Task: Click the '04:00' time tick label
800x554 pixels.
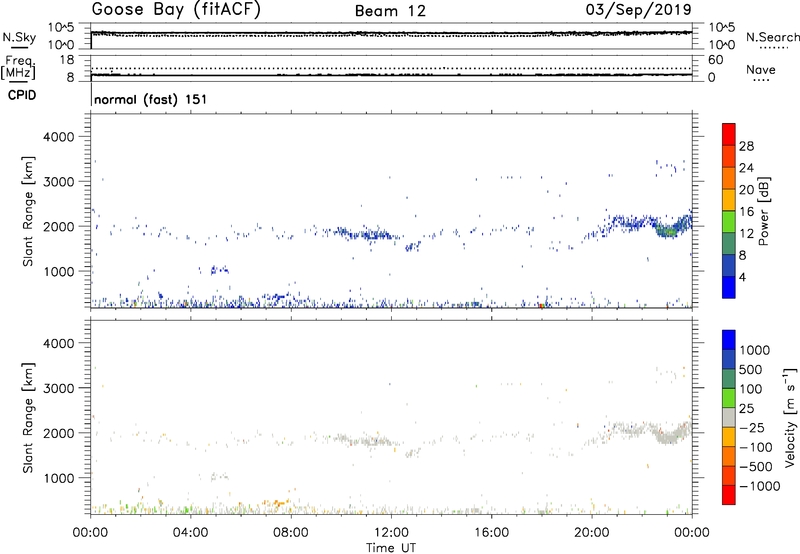Action: tap(190, 533)
